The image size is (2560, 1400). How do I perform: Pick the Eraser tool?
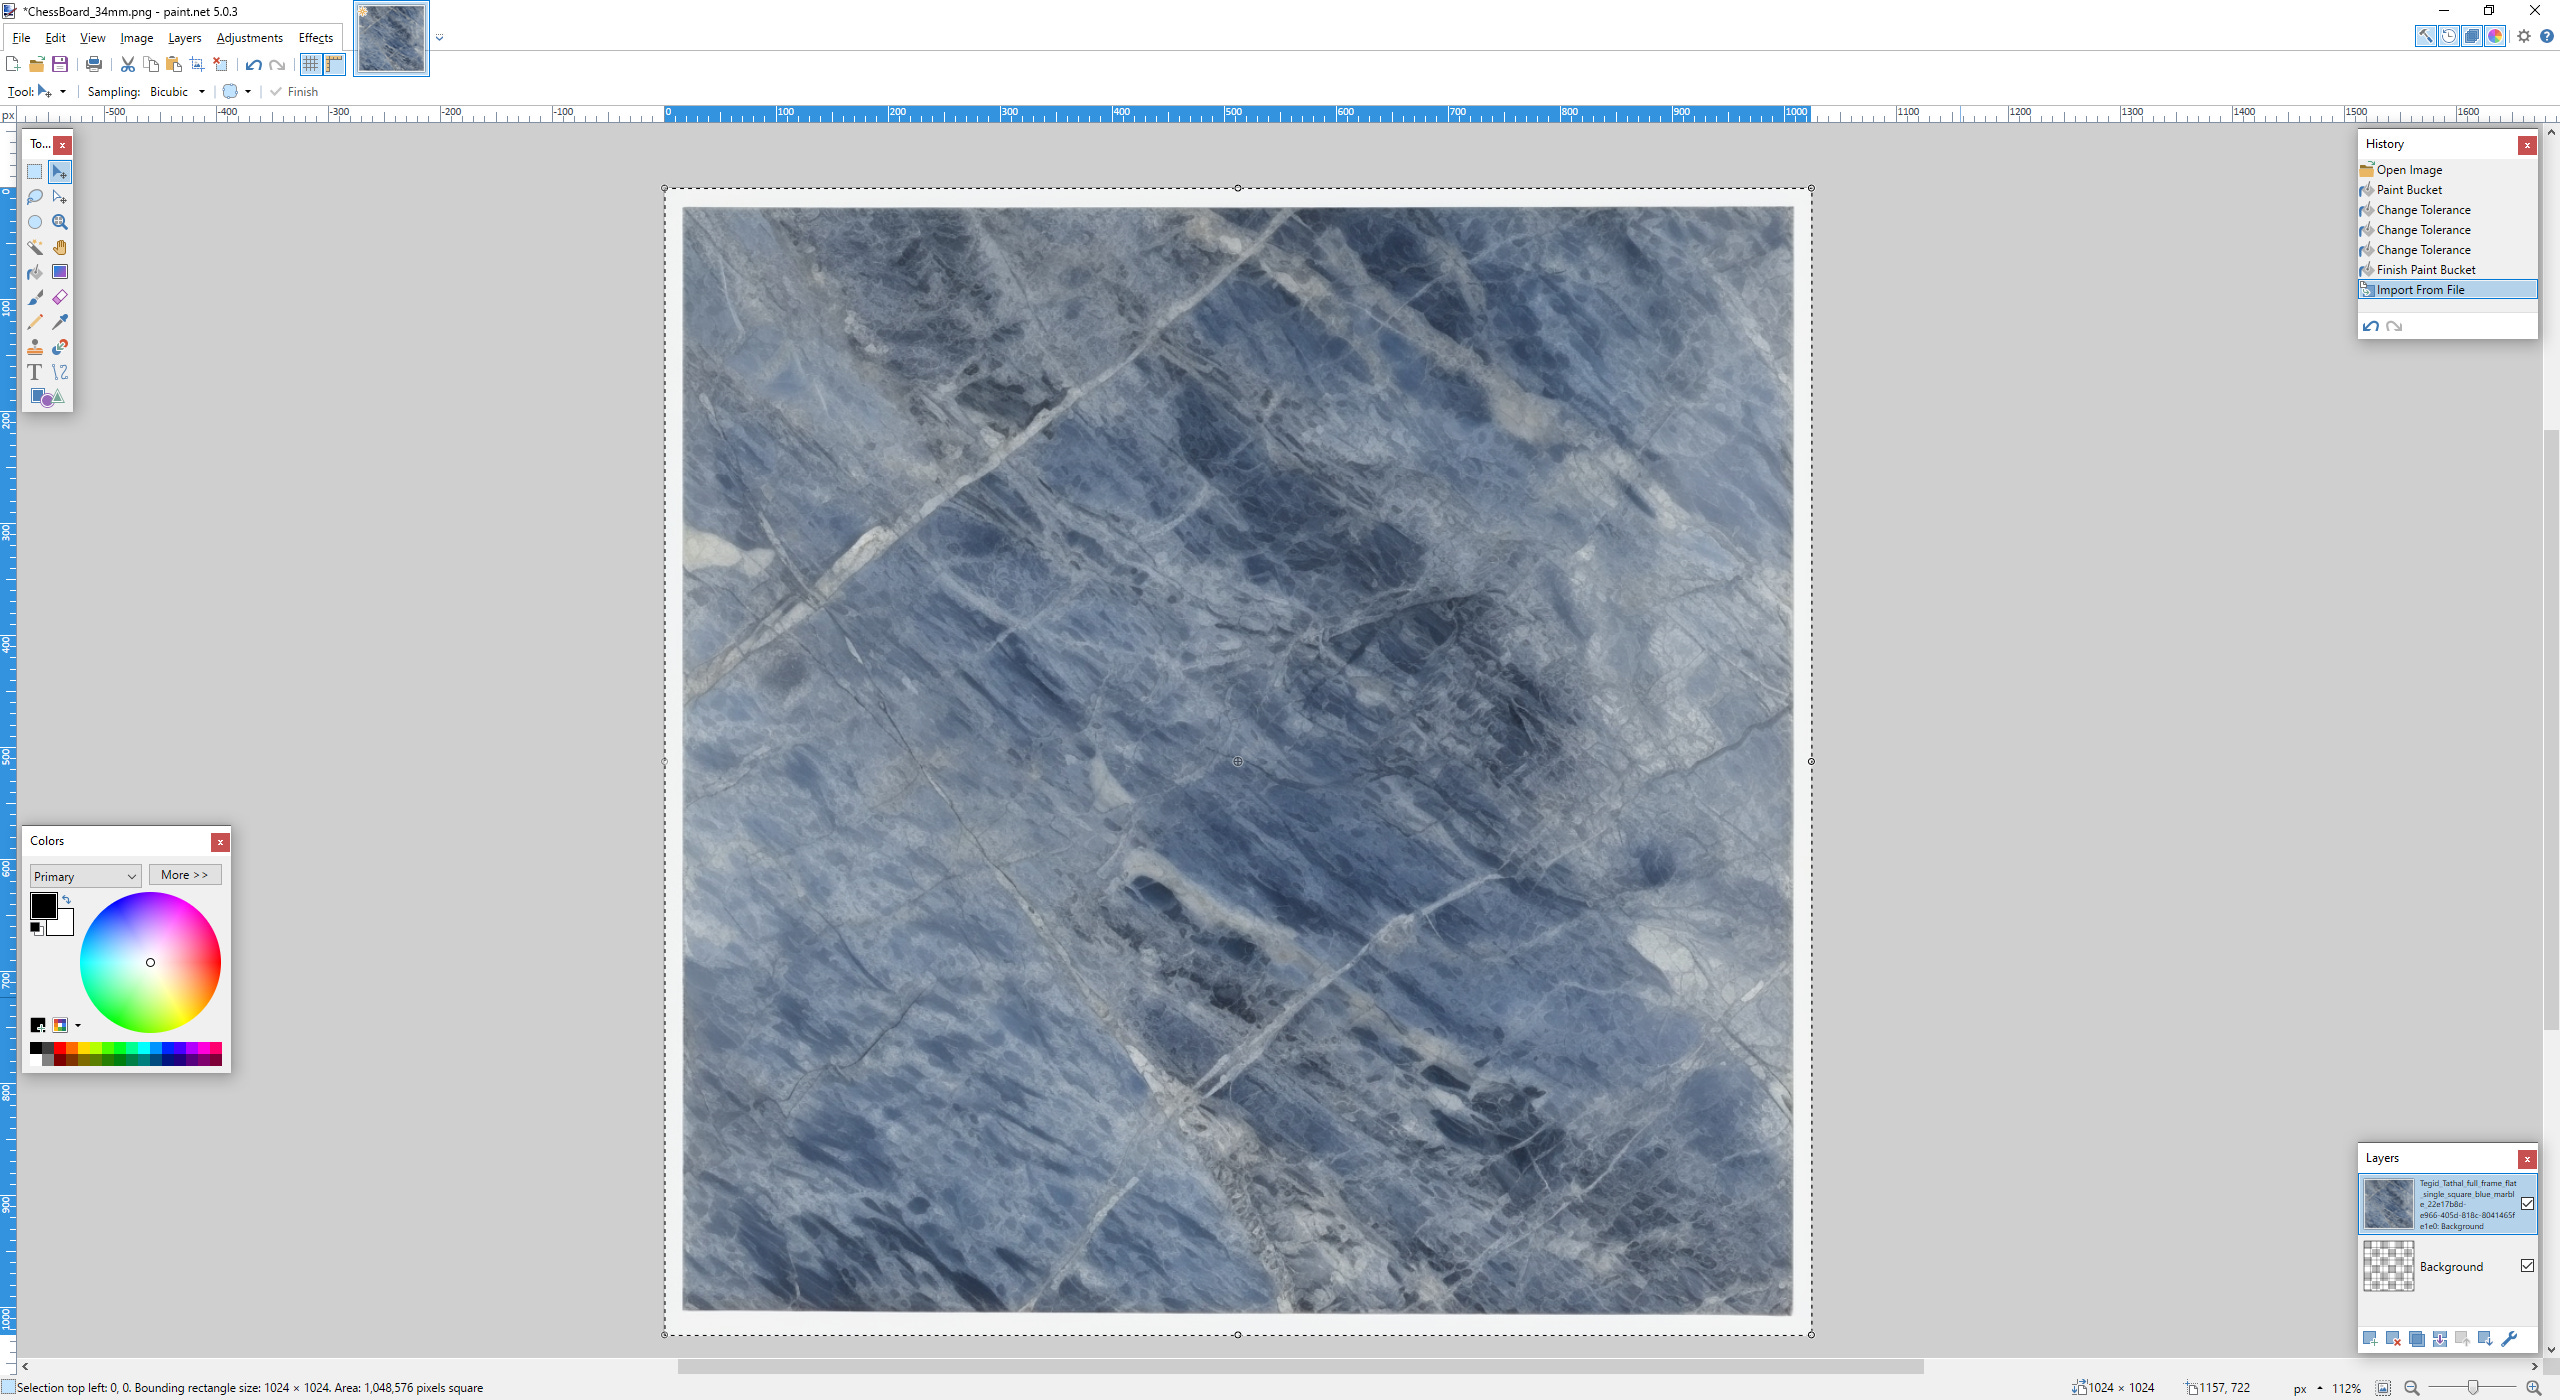[x=60, y=297]
